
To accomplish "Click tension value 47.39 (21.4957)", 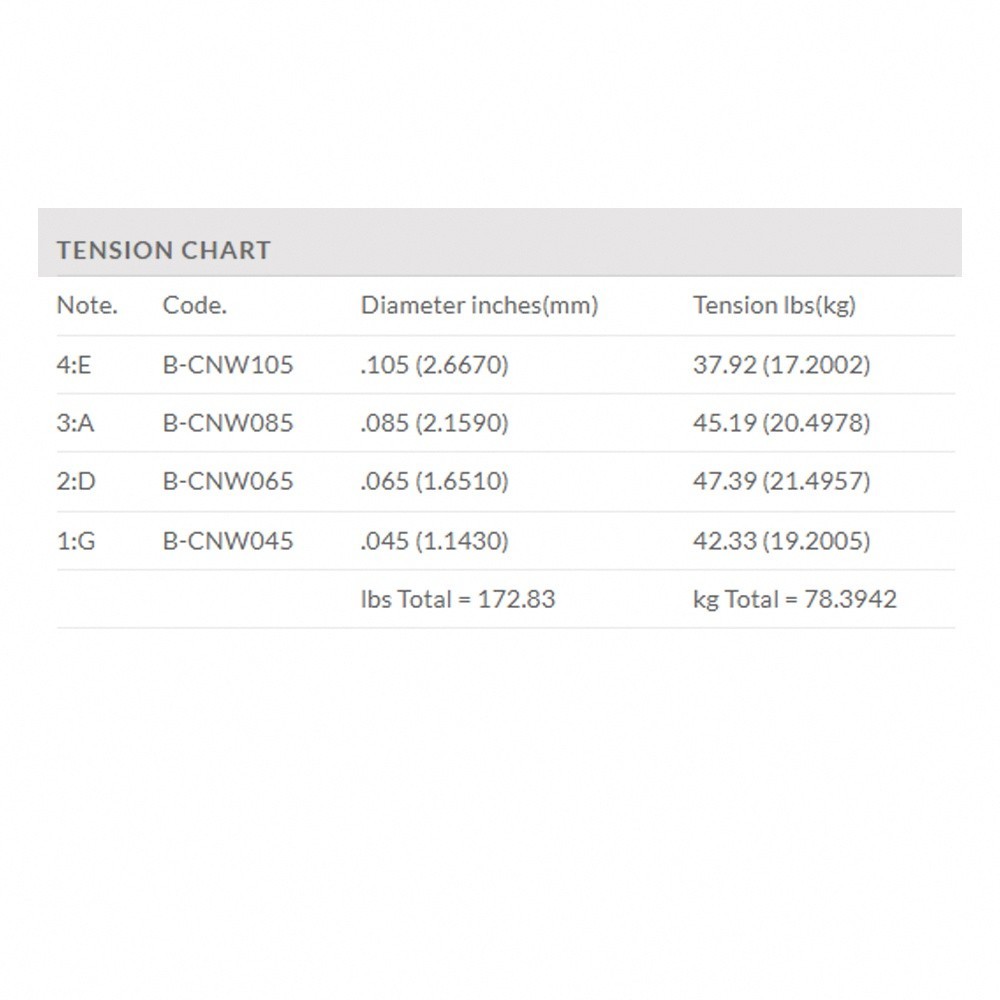I will (x=781, y=482).
